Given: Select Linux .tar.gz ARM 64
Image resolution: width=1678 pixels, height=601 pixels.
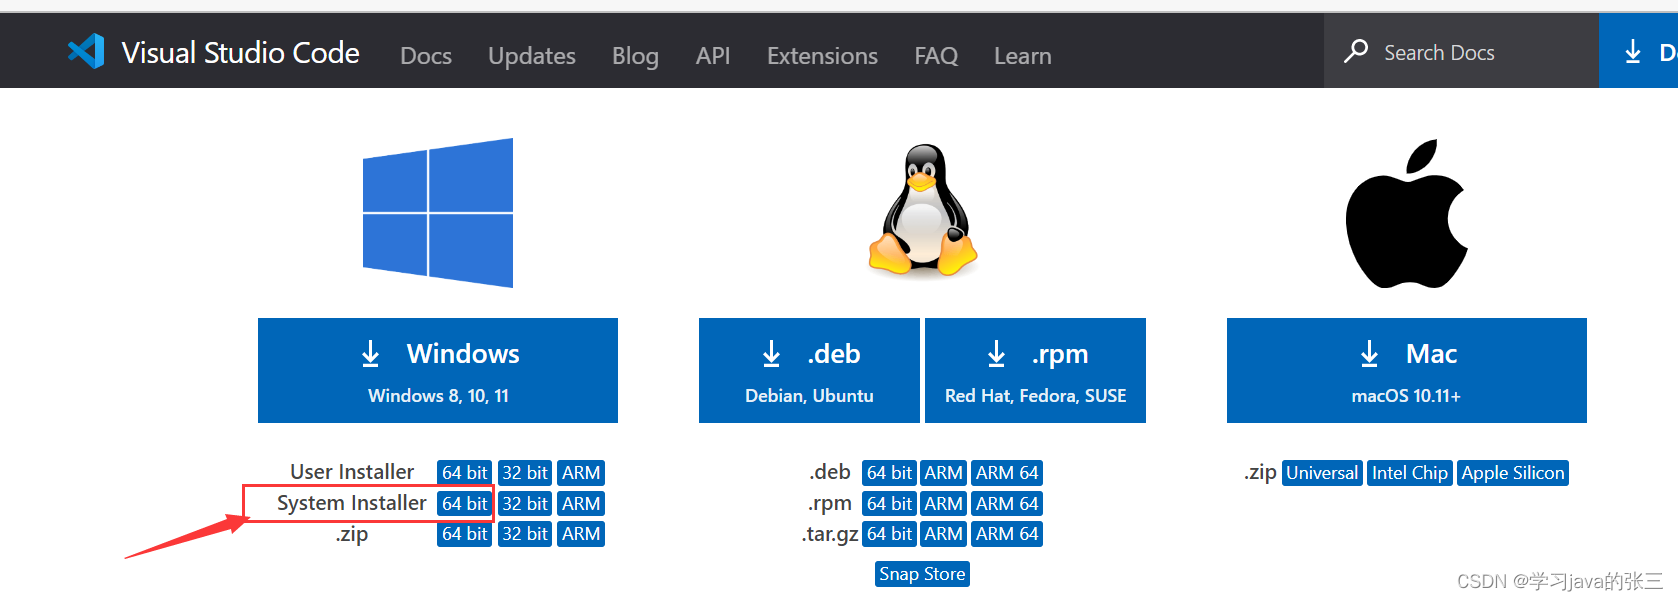Looking at the screenshot, I should 1007,534.
